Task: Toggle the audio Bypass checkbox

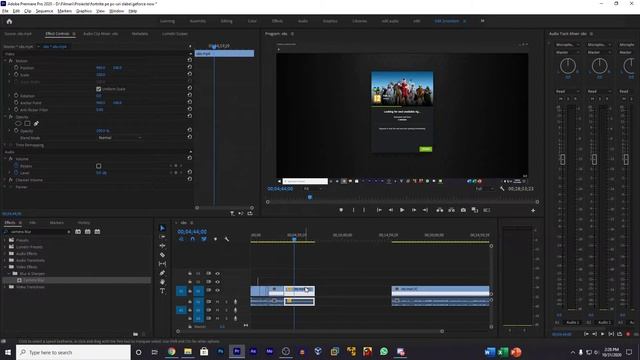Action: pyautogui.click(x=98, y=166)
